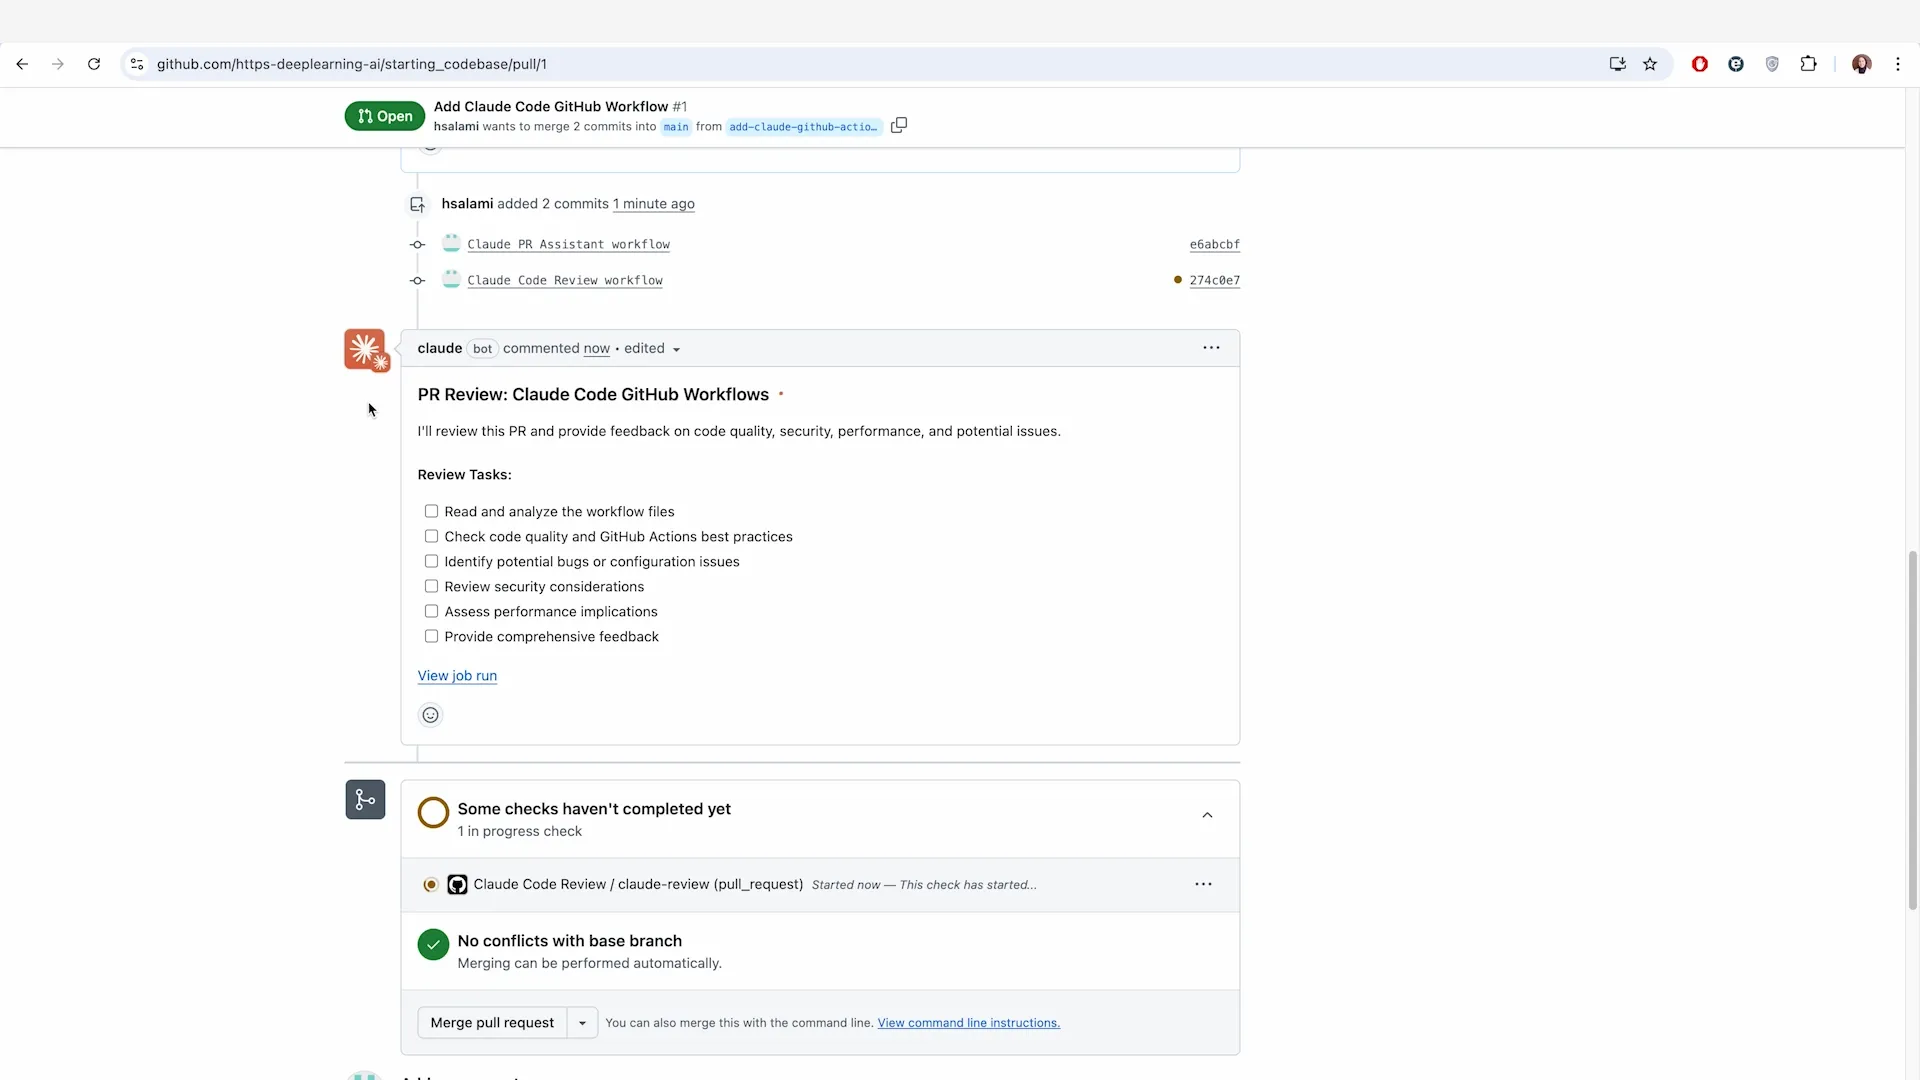Click the Merge pull request button
This screenshot has height=1080, width=1920.
coord(492,1023)
